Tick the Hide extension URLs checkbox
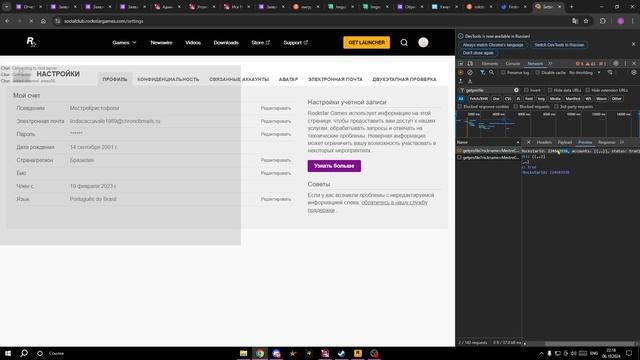The height and width of the screenshot is (360, 640). (588, 90)
